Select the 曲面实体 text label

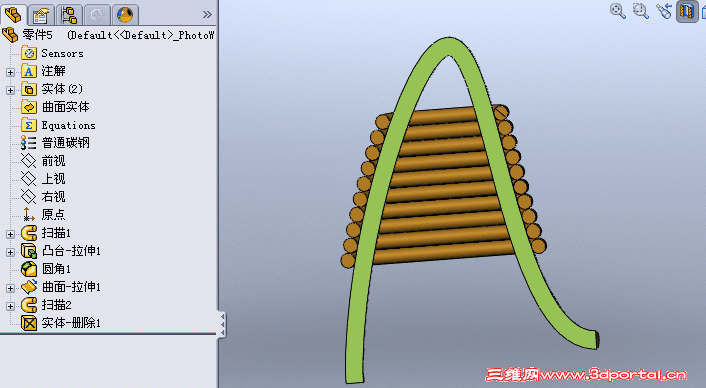tap(65, 107)
